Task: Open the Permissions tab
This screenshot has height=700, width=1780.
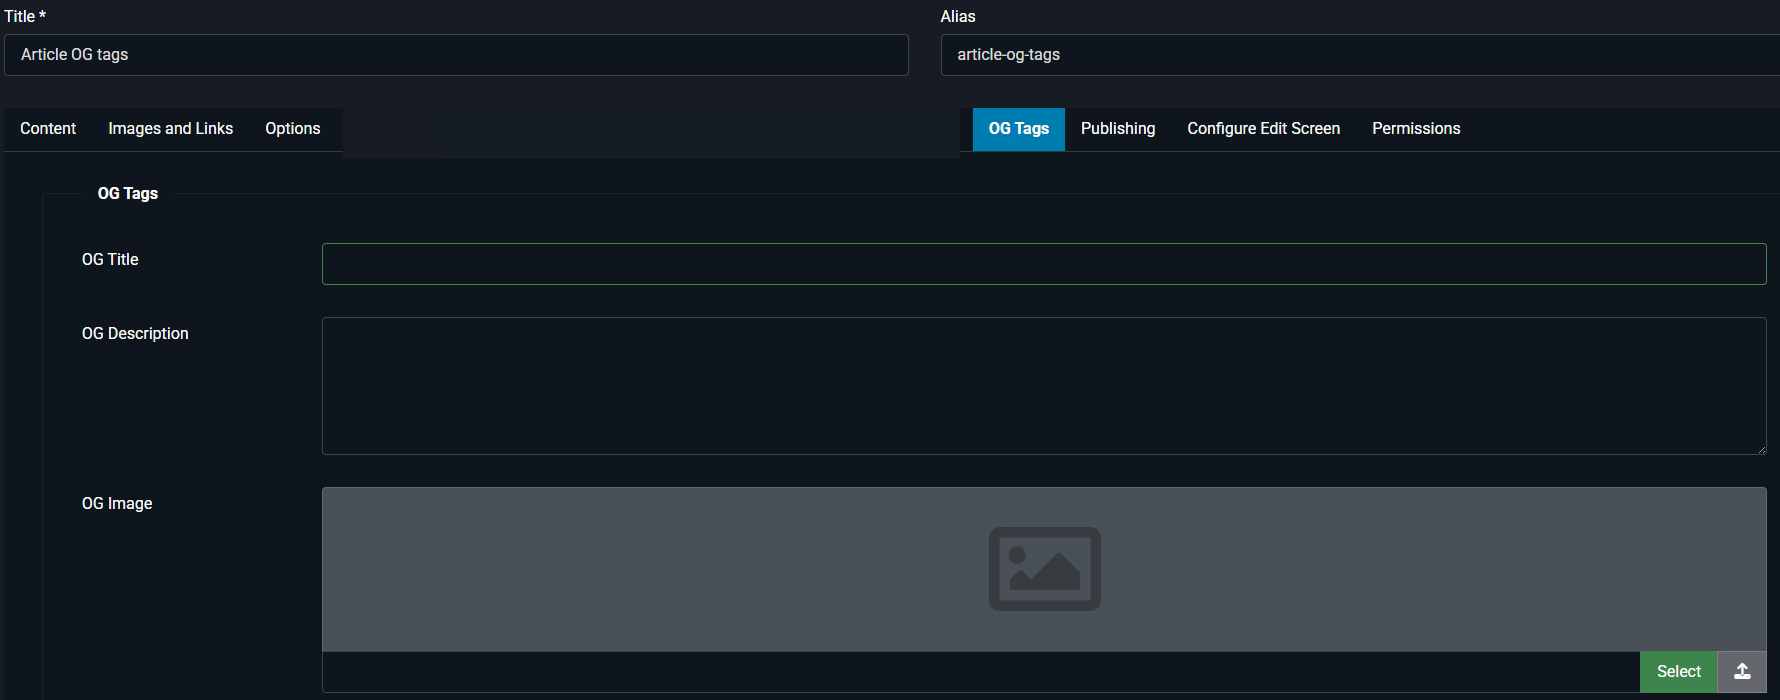Action: click(1415, 129)
